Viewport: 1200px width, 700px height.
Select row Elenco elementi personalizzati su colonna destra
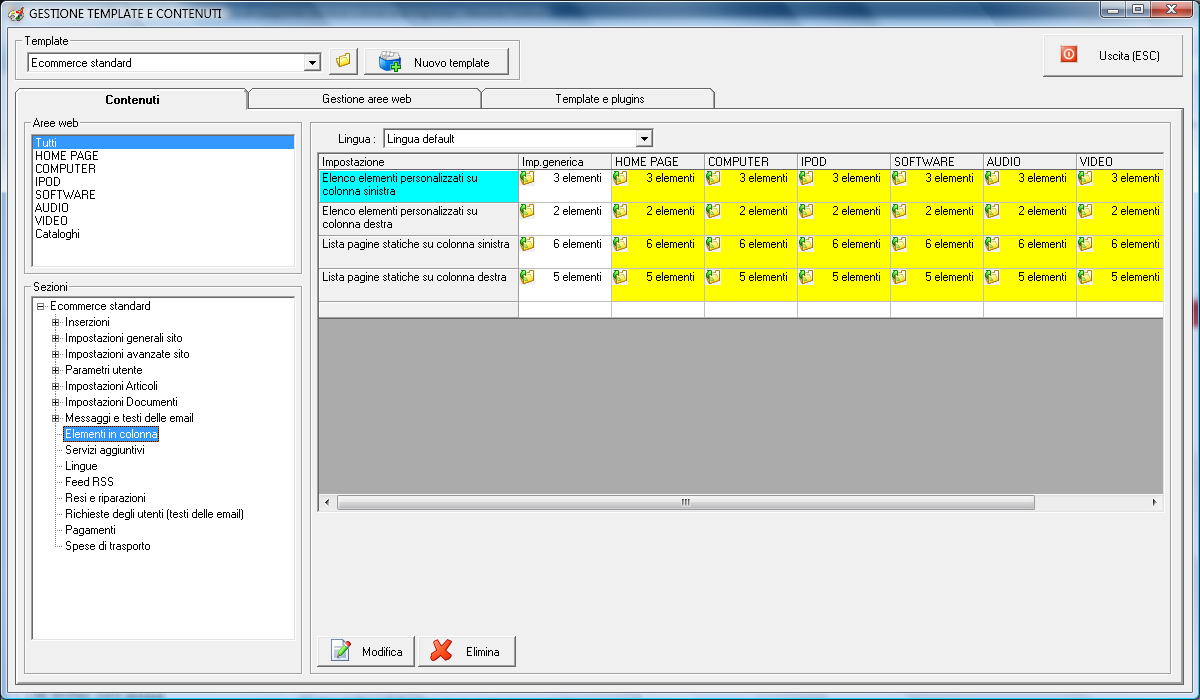[418, 219]
